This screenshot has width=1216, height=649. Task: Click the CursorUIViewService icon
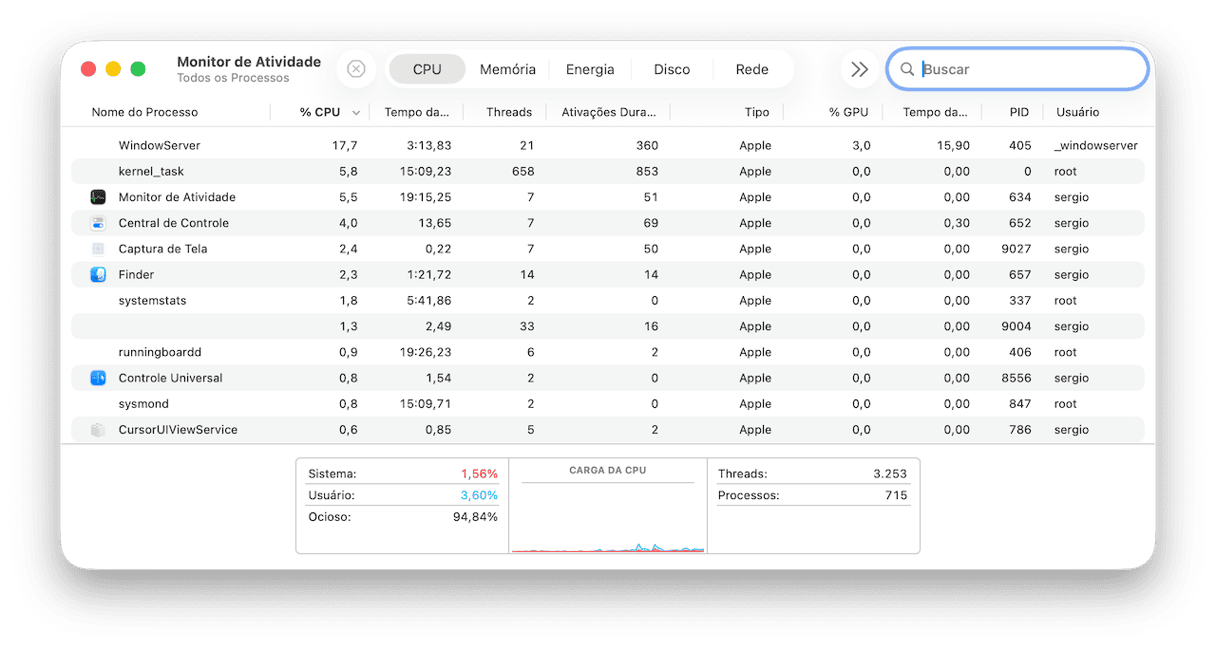tap(98, 430)
